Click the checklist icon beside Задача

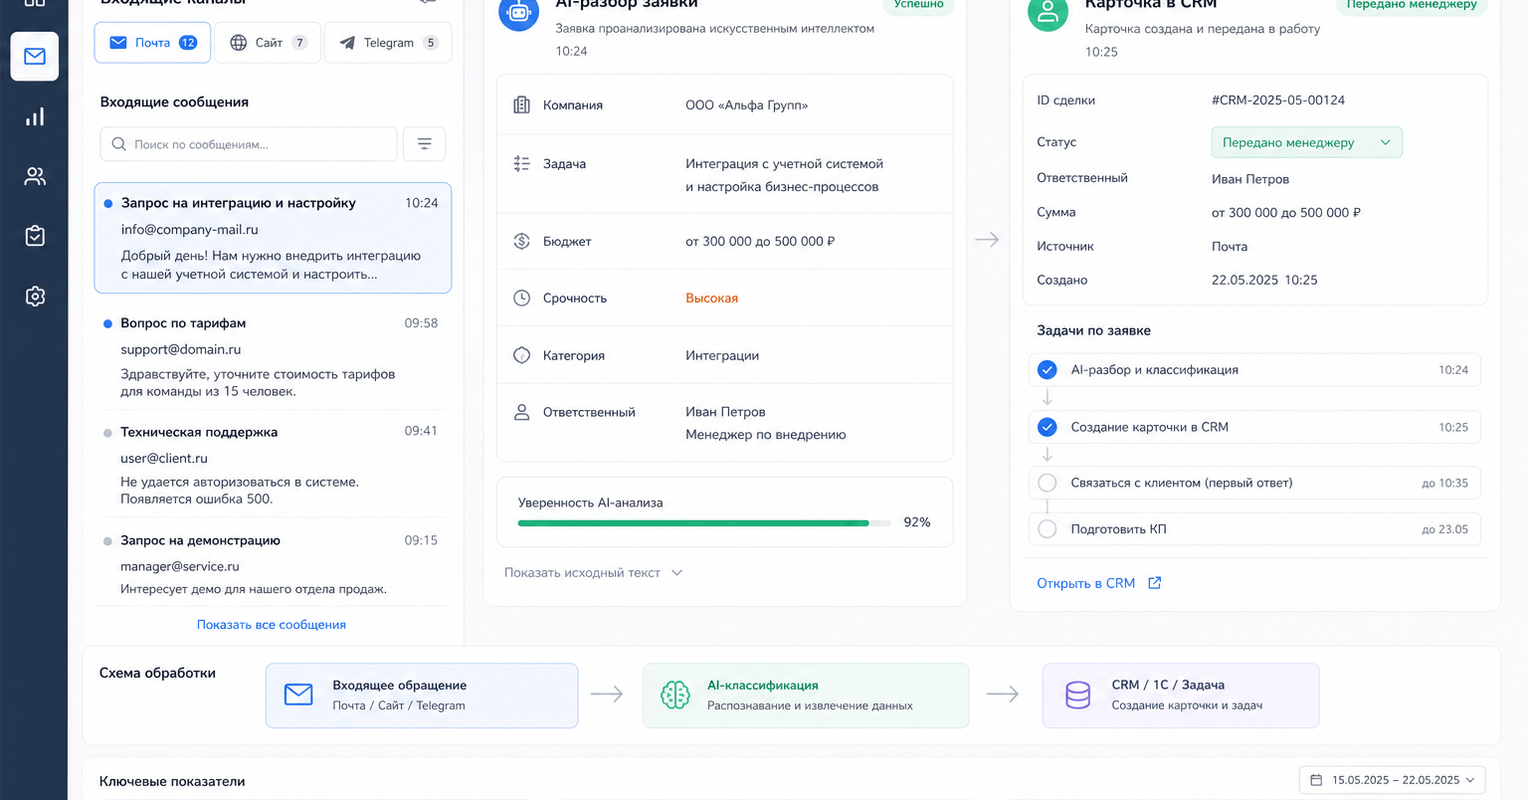click(x=521, y=163)
